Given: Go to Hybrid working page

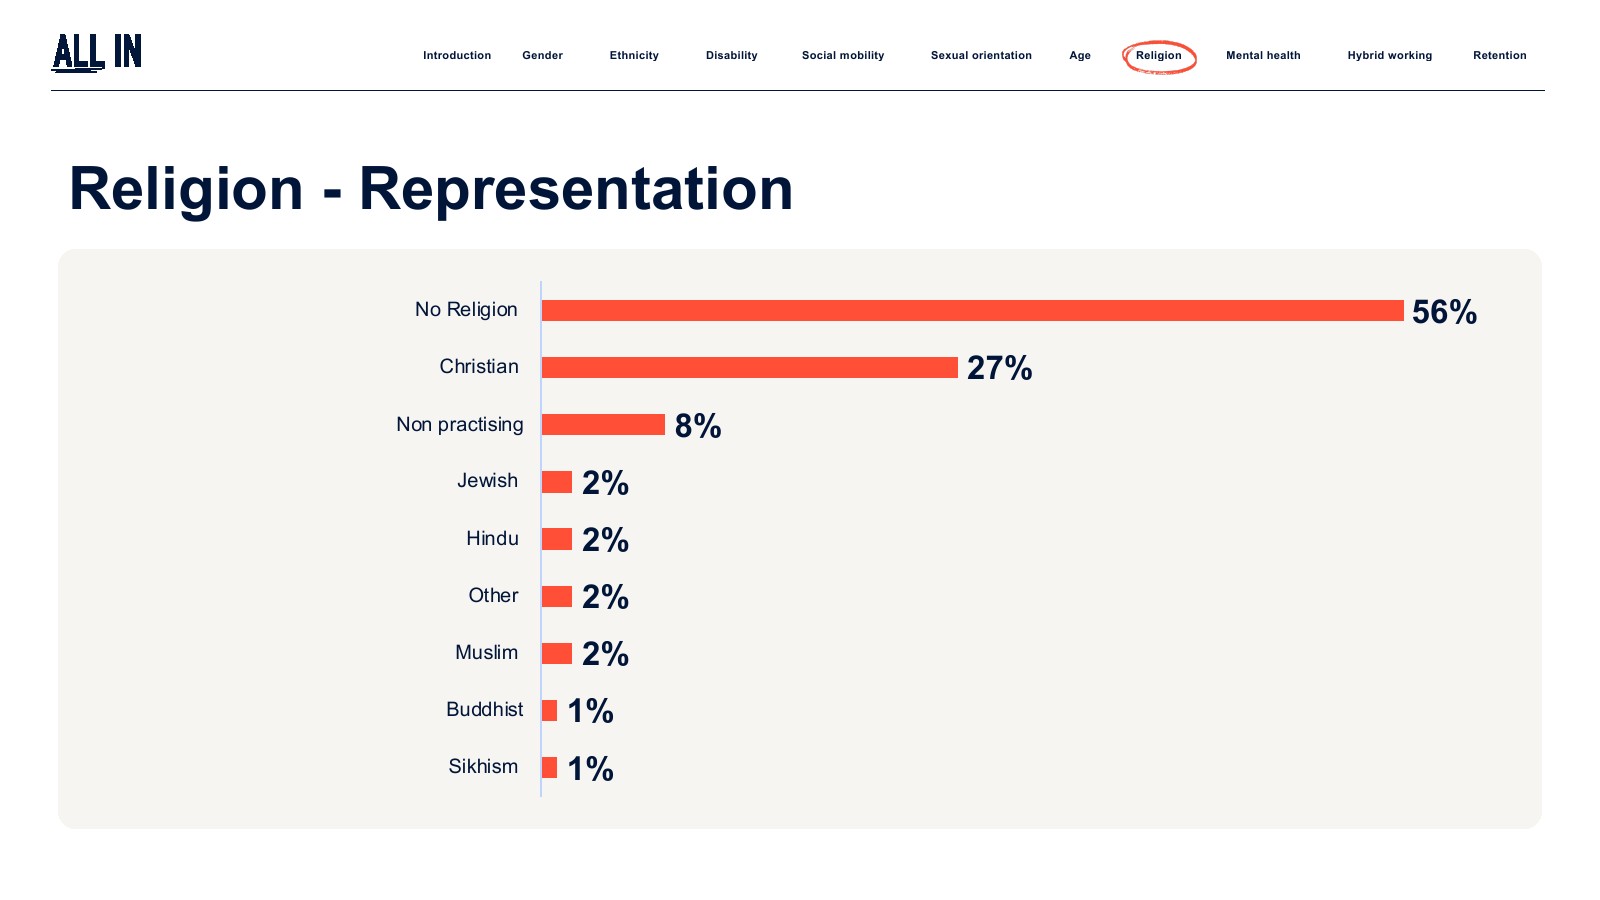Looking at the screenshot, I should point(1389,56).
